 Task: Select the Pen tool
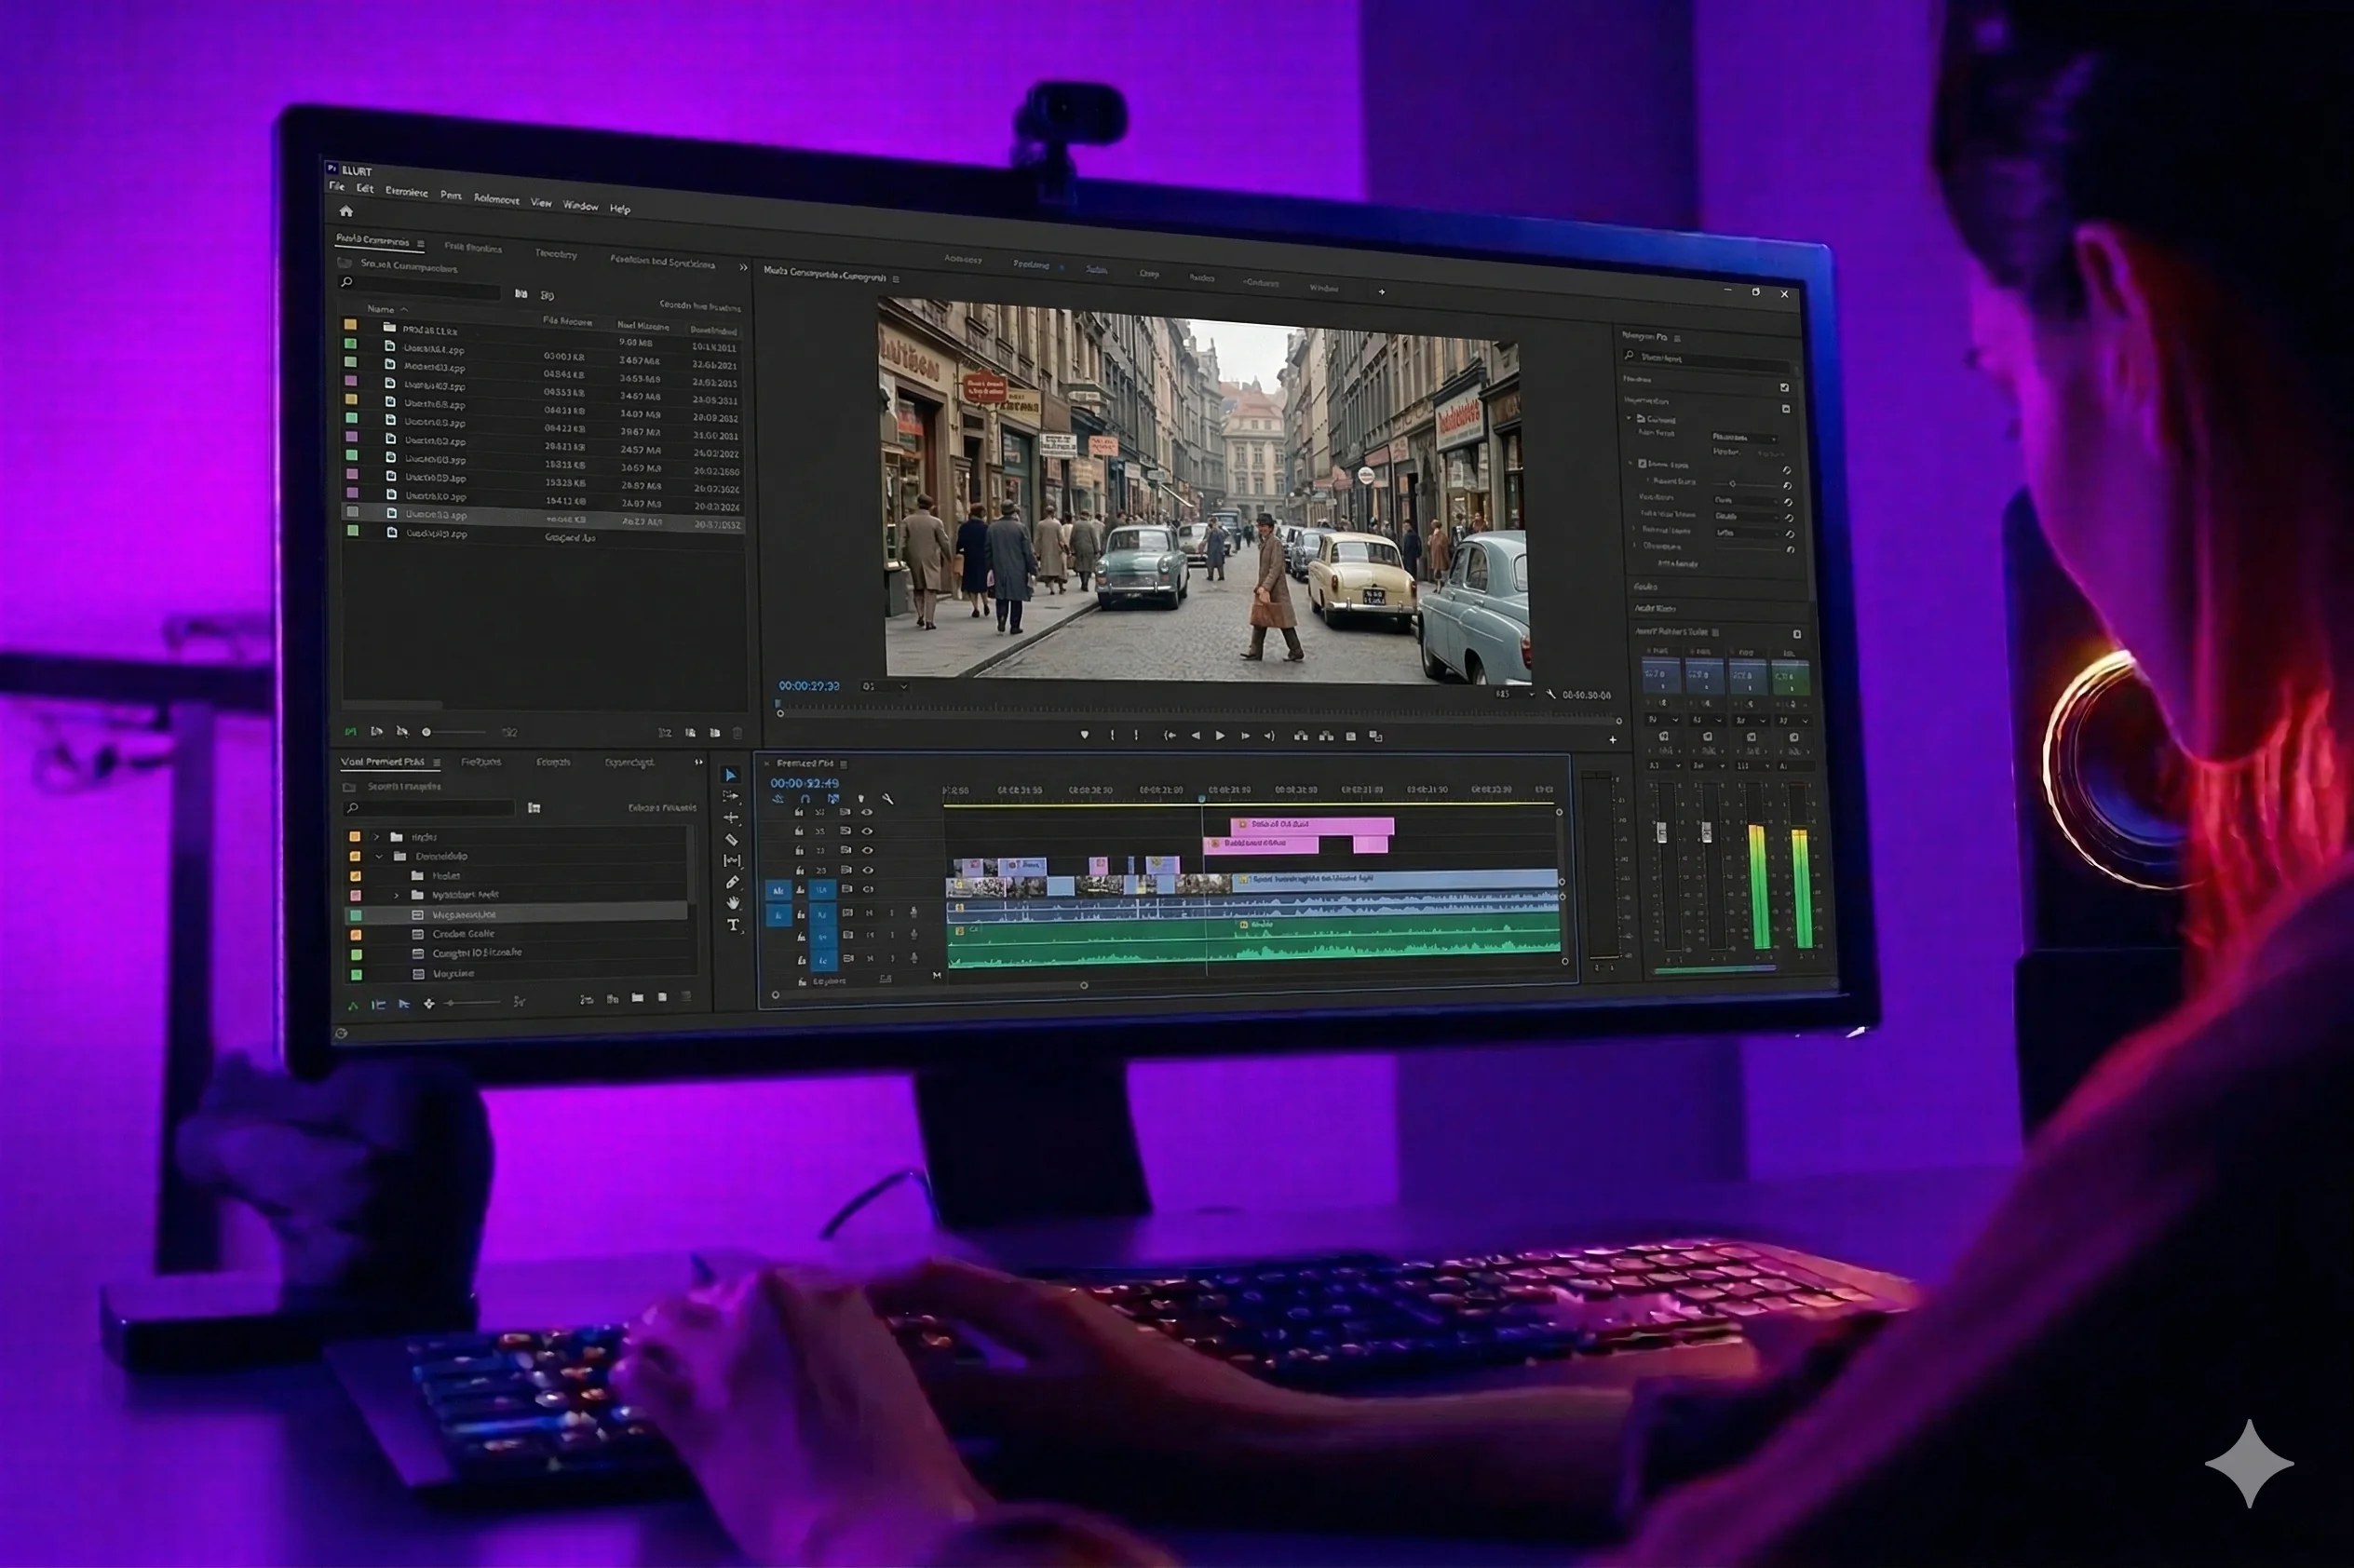[x=732, y=882]
